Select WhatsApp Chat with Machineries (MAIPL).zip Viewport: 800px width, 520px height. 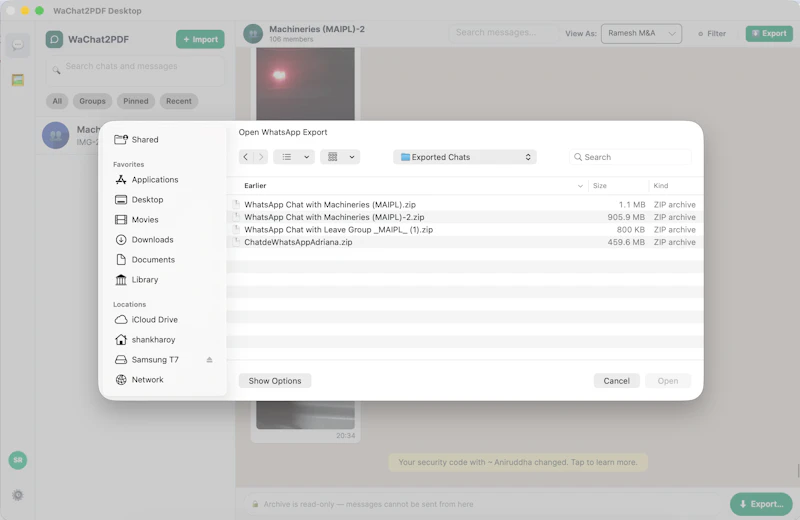[465, 204]
